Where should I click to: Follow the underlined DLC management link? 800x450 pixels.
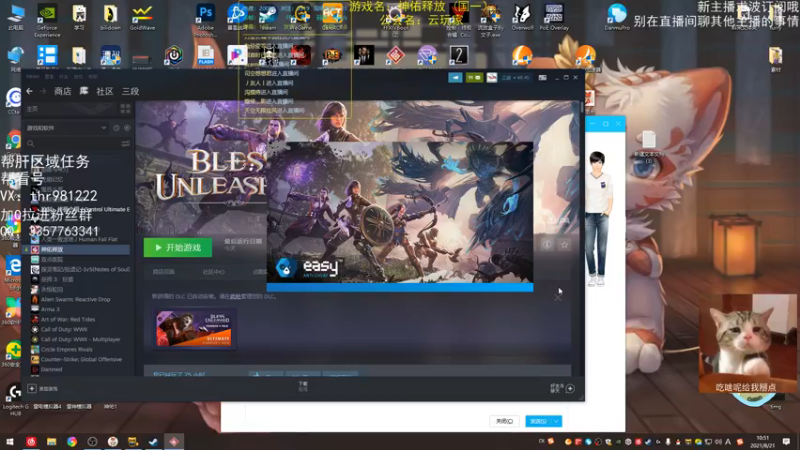[235, 296]
